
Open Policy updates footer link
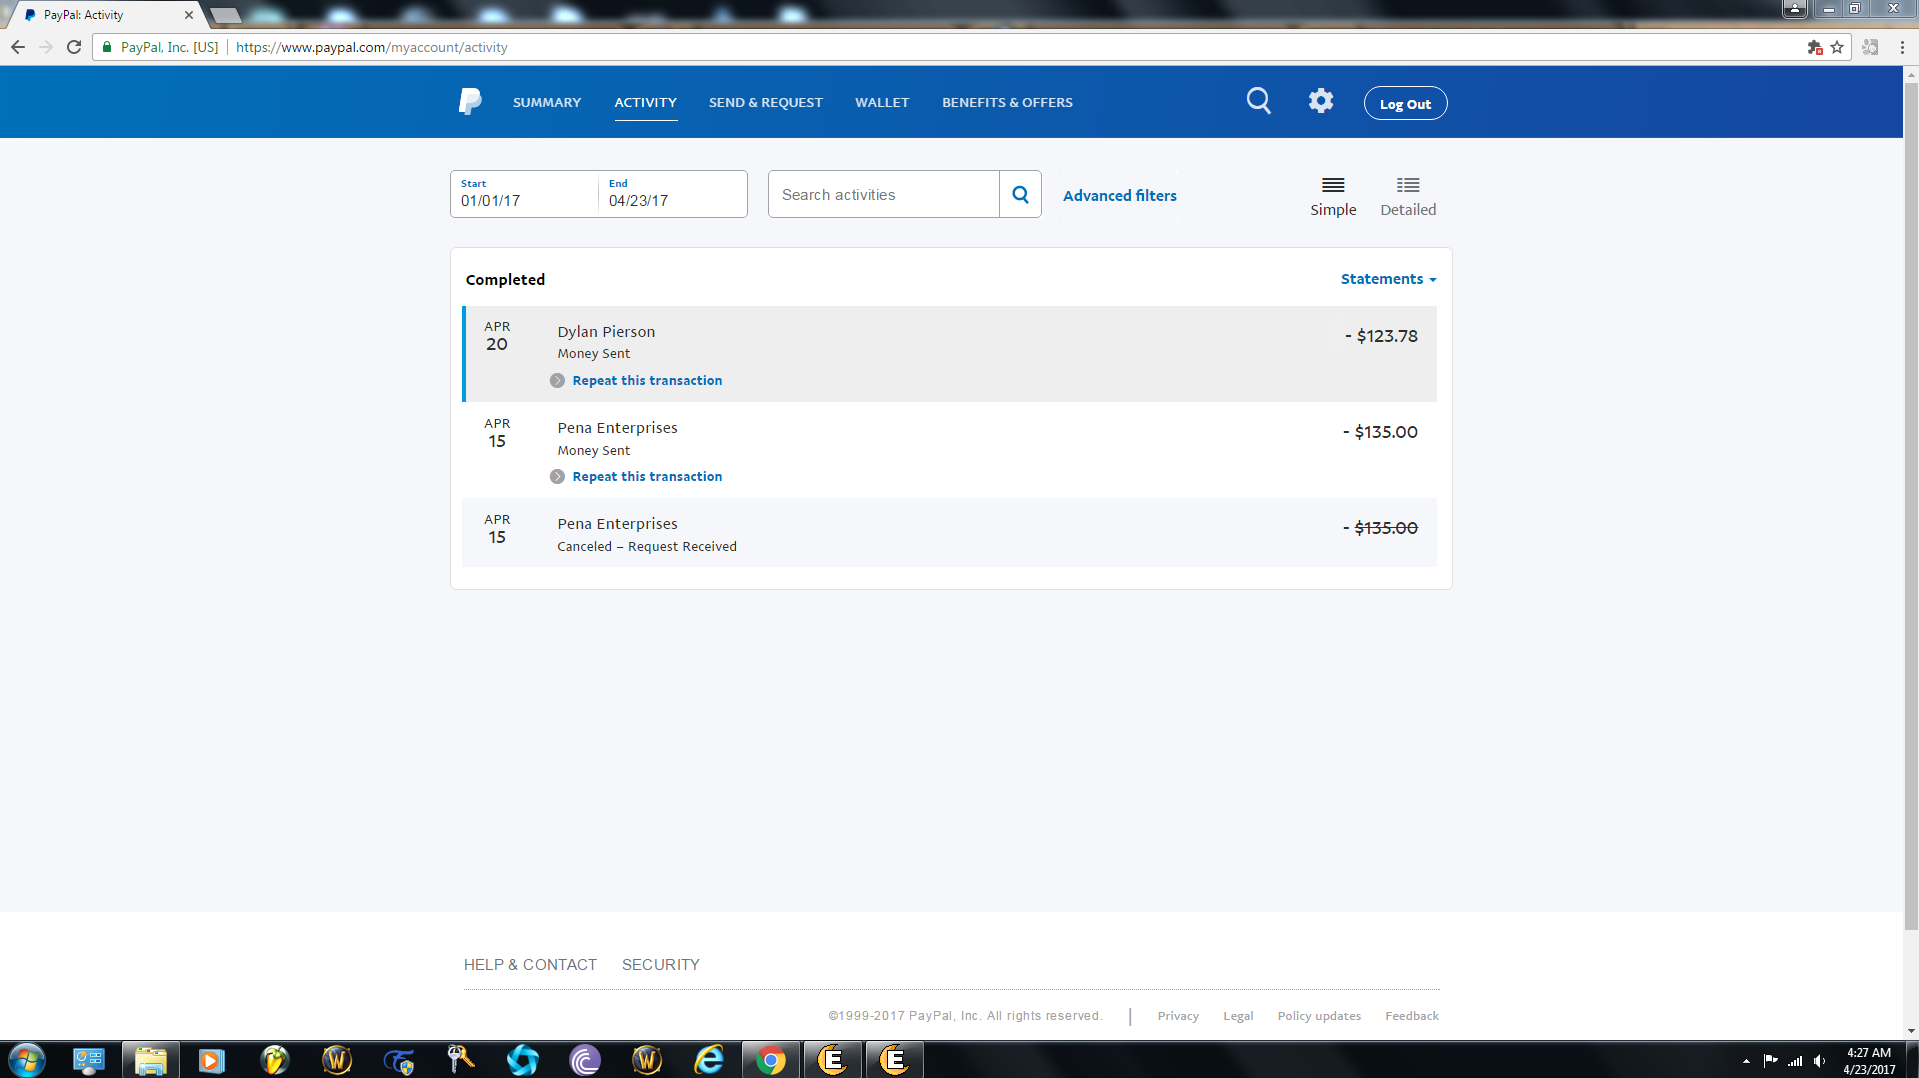click(x=1319, y=1016)
